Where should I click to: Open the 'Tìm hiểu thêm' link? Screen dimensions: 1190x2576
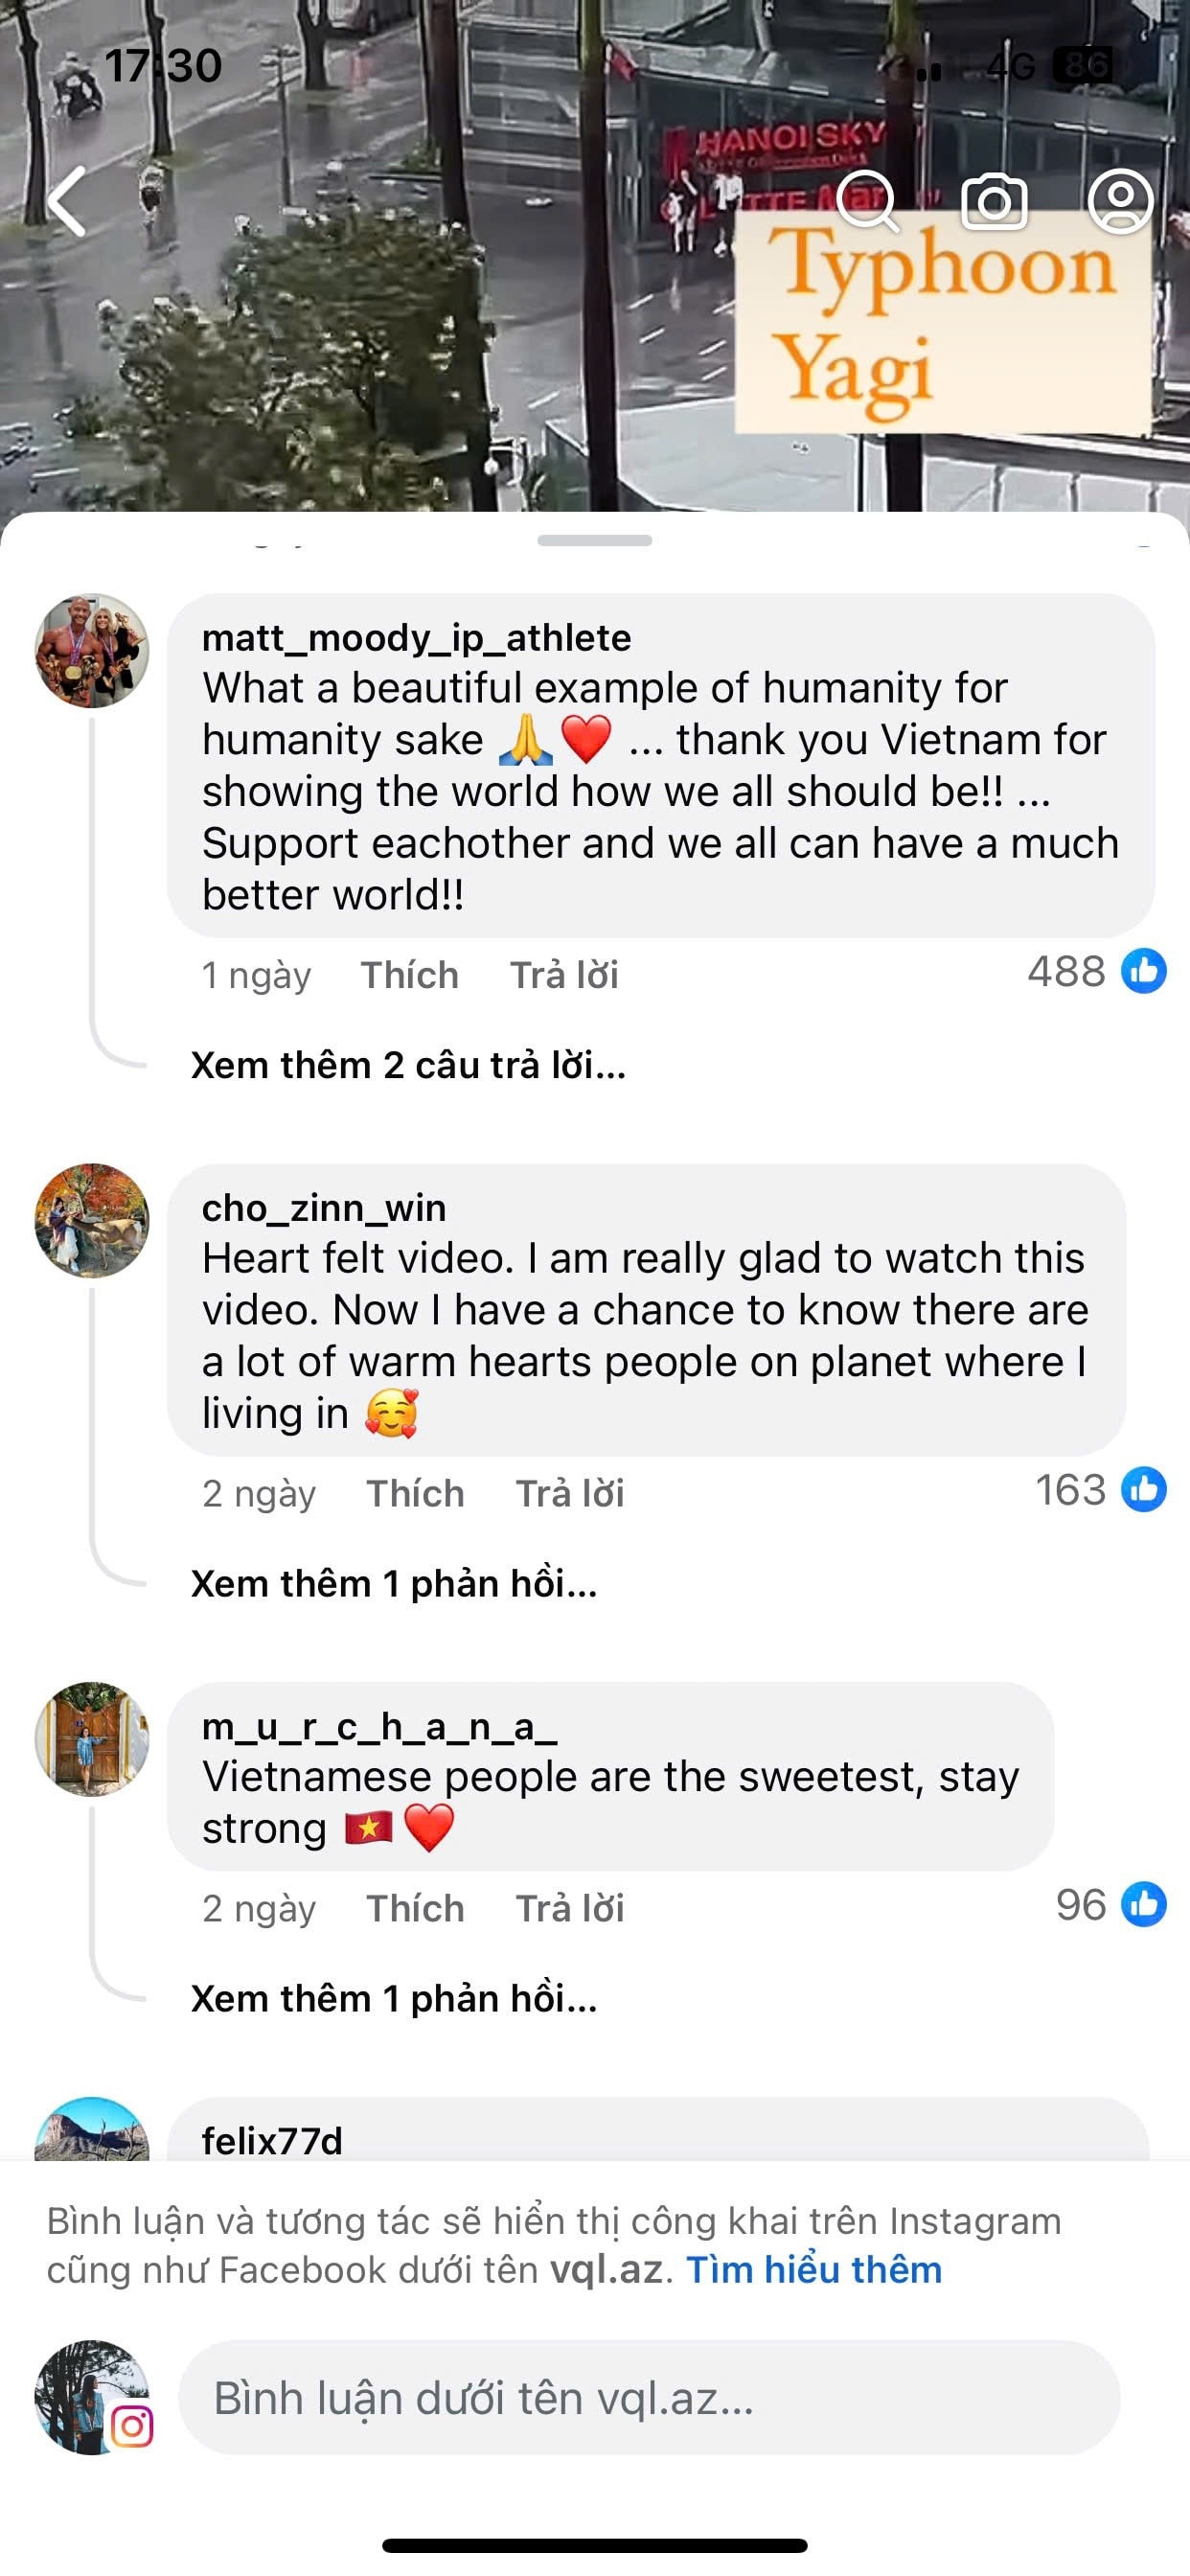[x=814, y=2269]
